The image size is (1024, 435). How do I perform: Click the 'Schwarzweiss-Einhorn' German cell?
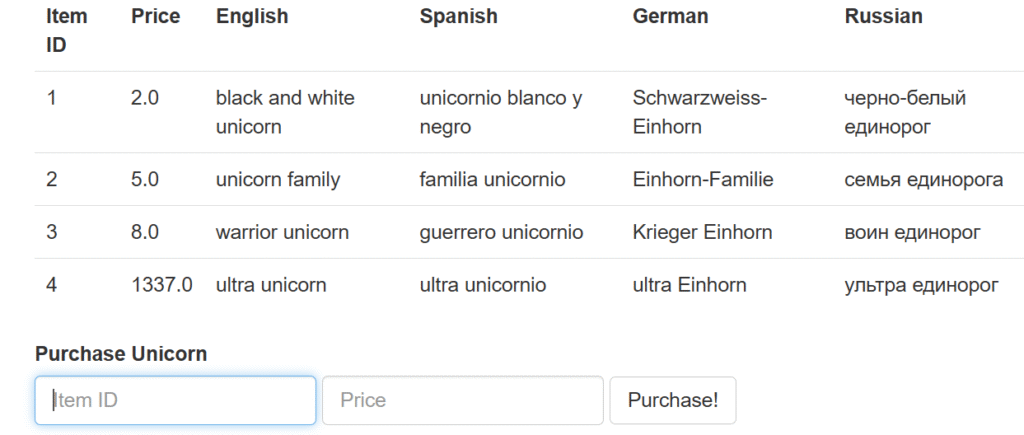pyautogui.click(x=700, y=112)
